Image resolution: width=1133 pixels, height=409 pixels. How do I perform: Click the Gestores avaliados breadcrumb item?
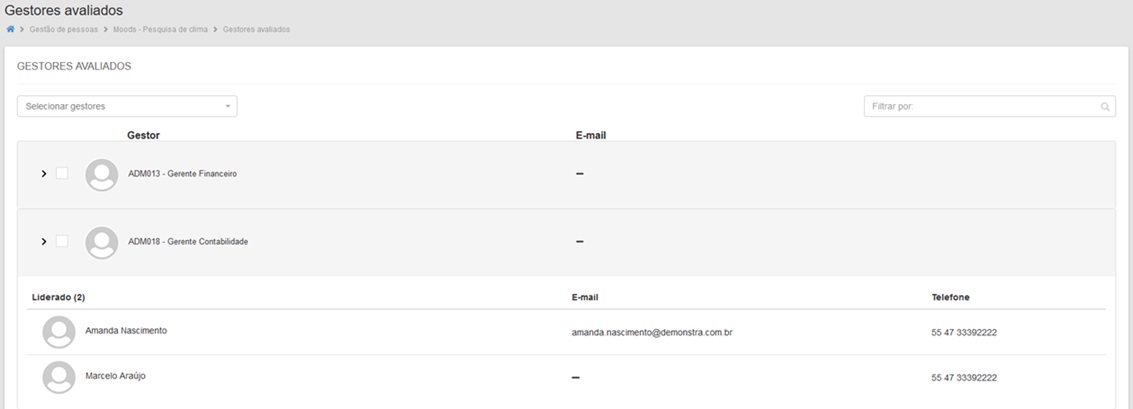coord(257,30)
